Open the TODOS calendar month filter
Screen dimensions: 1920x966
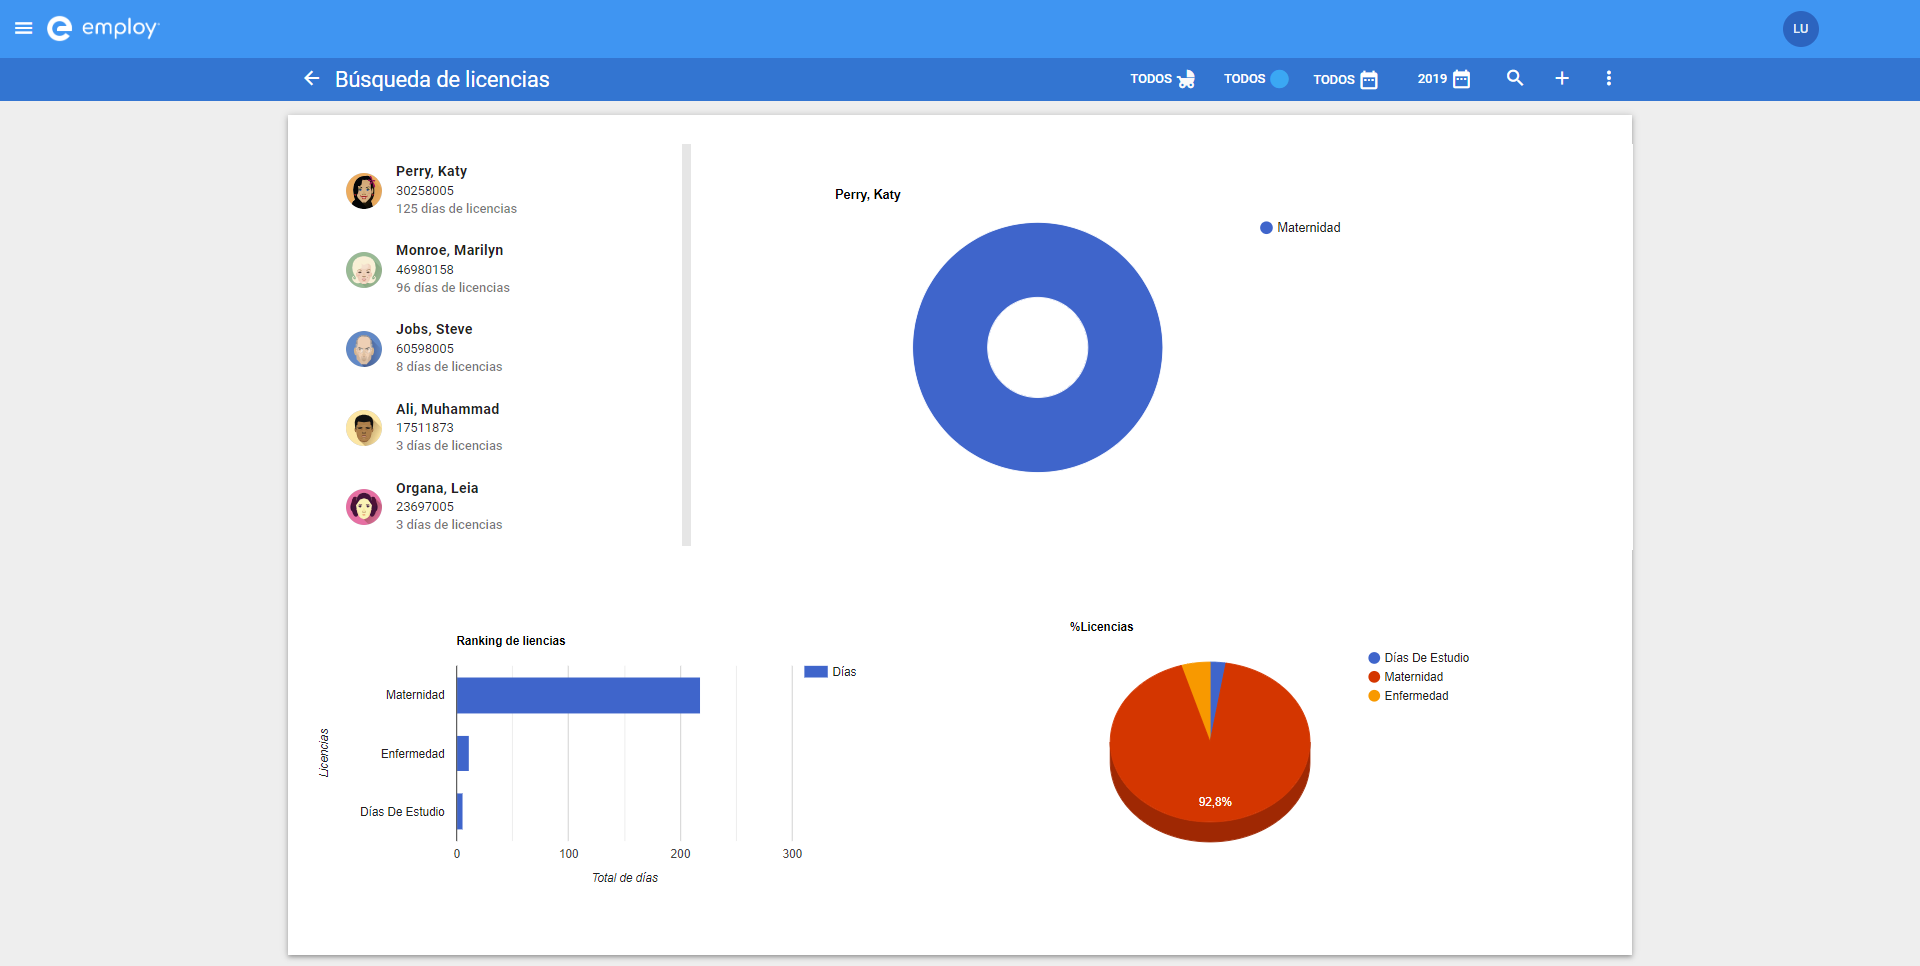click(1346, 79)
